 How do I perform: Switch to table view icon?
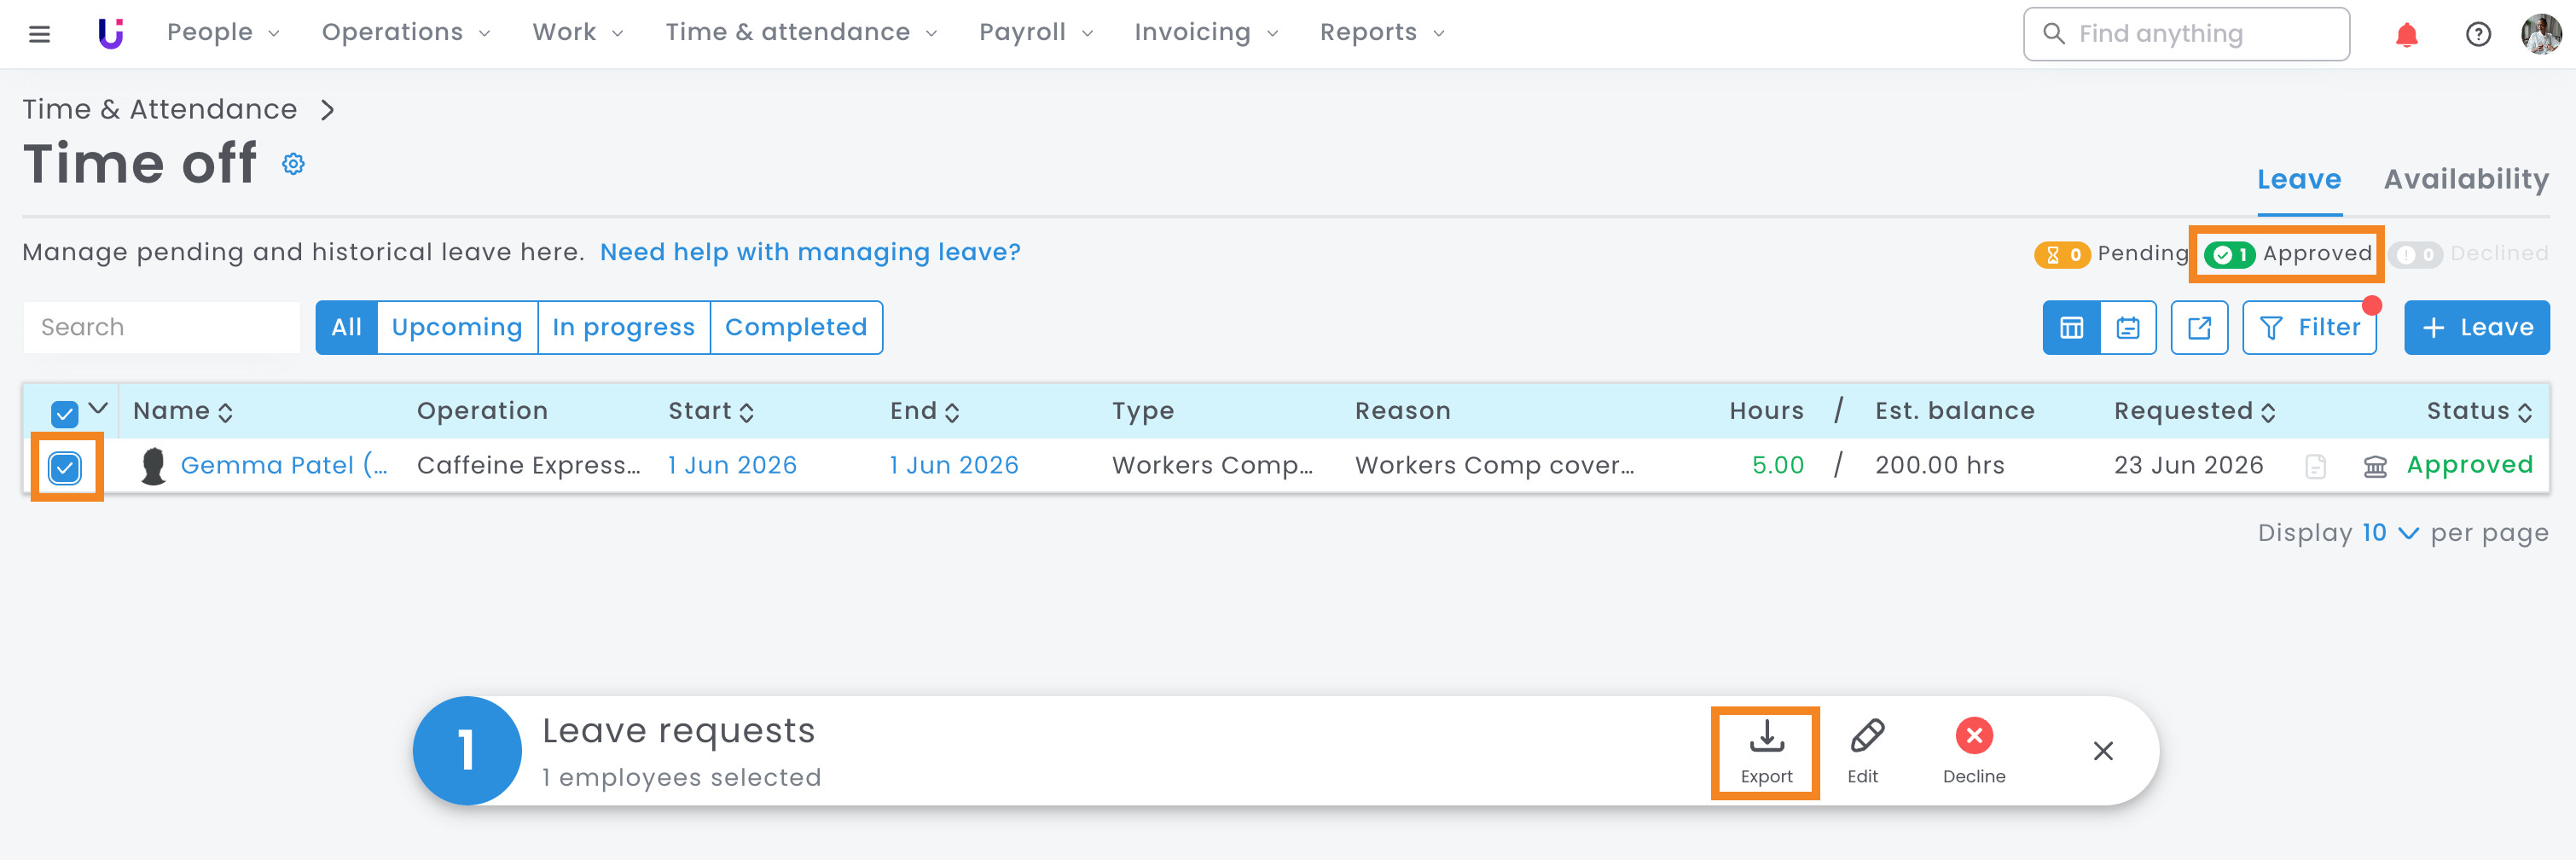pyautogui.click(x=2071, y=327)
